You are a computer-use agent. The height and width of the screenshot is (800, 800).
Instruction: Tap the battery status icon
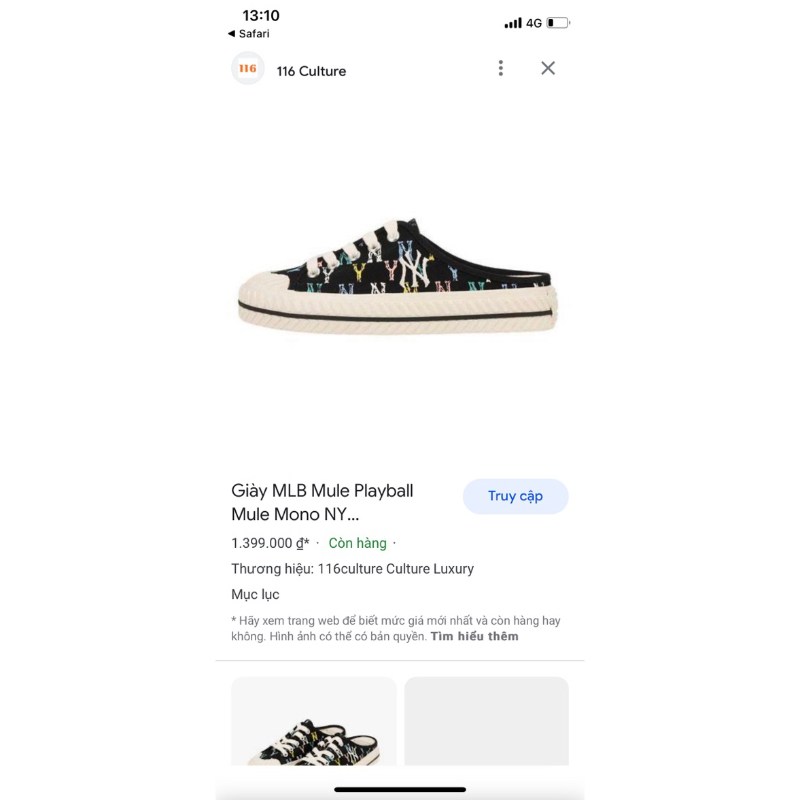558,23
